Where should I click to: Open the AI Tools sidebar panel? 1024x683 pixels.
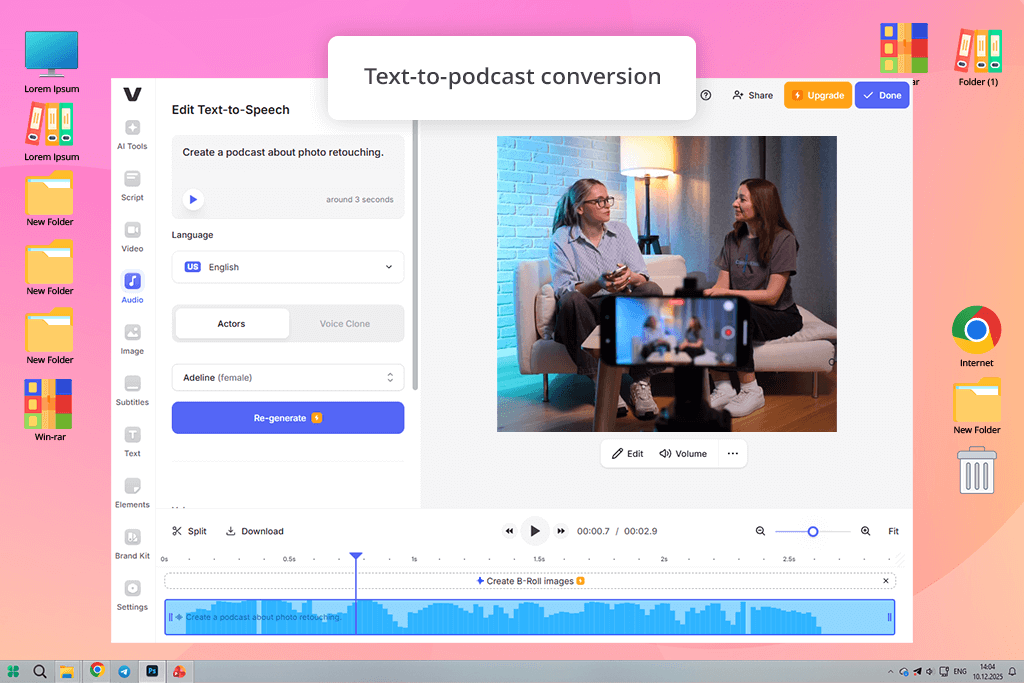(x=132, y=135)
